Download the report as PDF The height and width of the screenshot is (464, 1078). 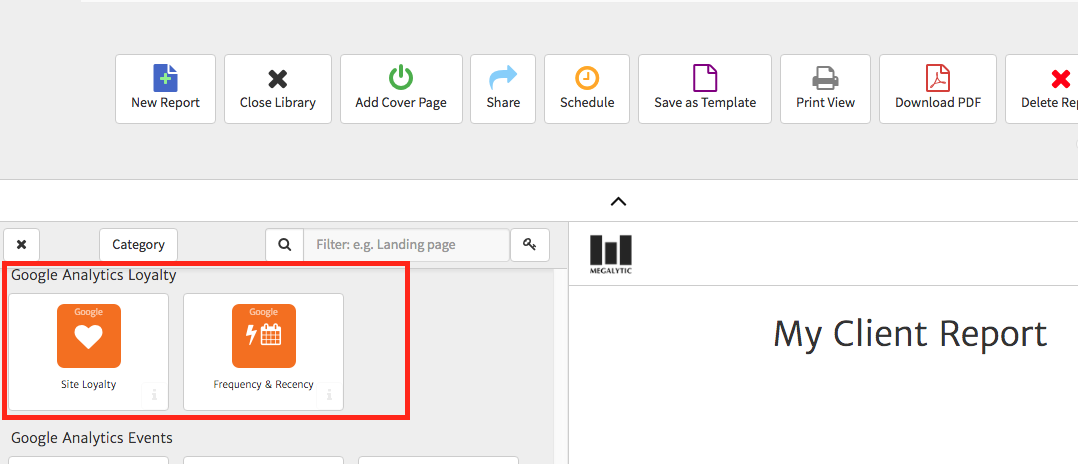938,89
